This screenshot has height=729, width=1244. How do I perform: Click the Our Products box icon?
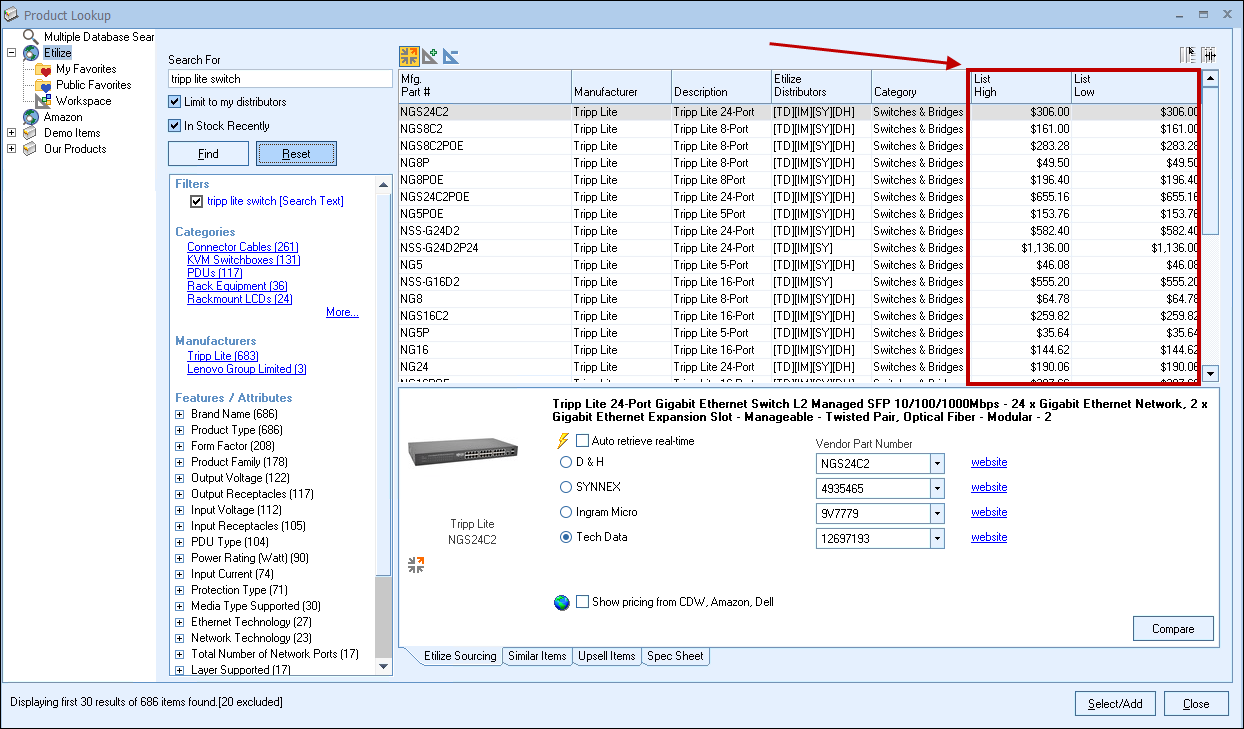pyautogui.click(x=31, y=149)
